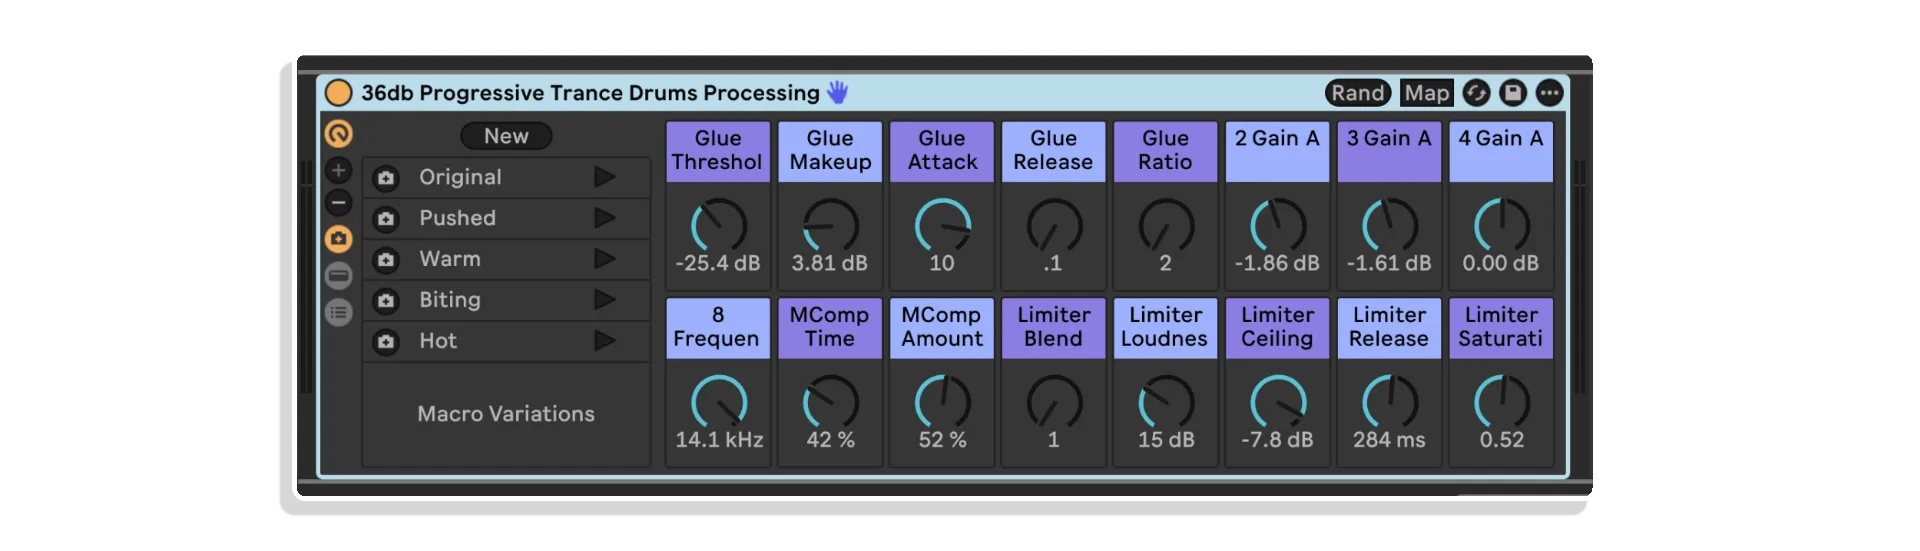1920x551 pixels.
Task: Click the Limiter Release knob
Action: (x=1390, y=402)
